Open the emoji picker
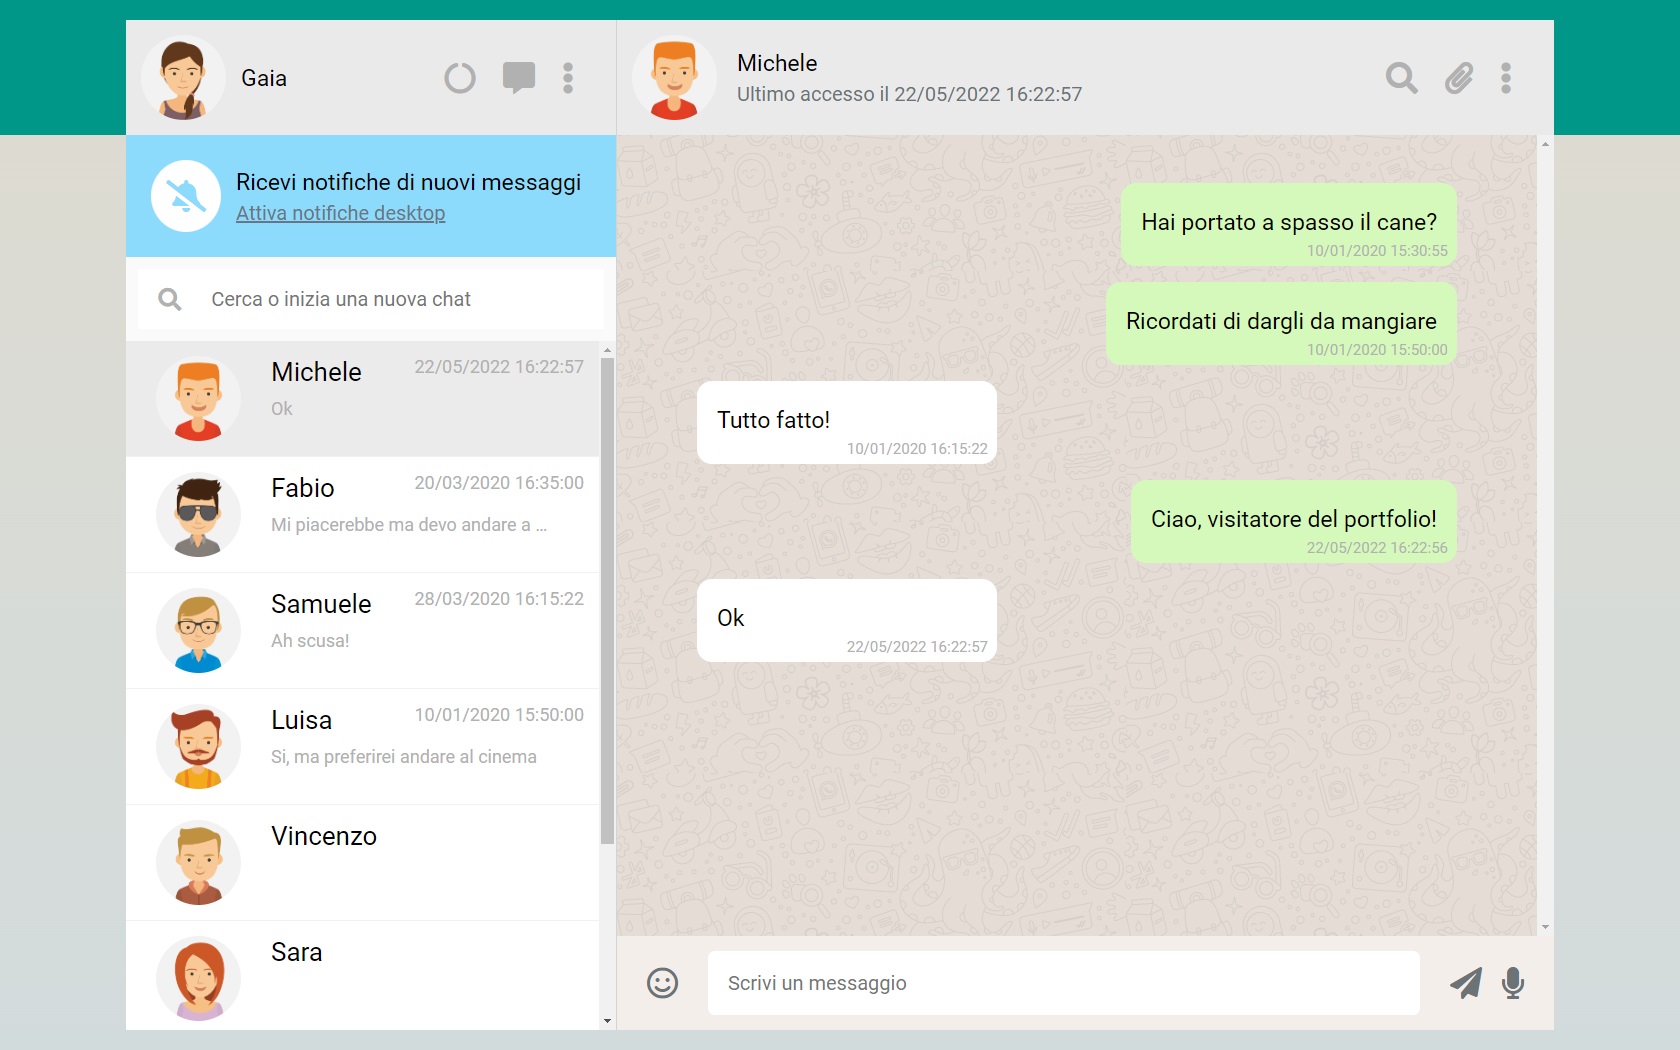Screen dimensions: 1680x1050 [x=663, y=983]
